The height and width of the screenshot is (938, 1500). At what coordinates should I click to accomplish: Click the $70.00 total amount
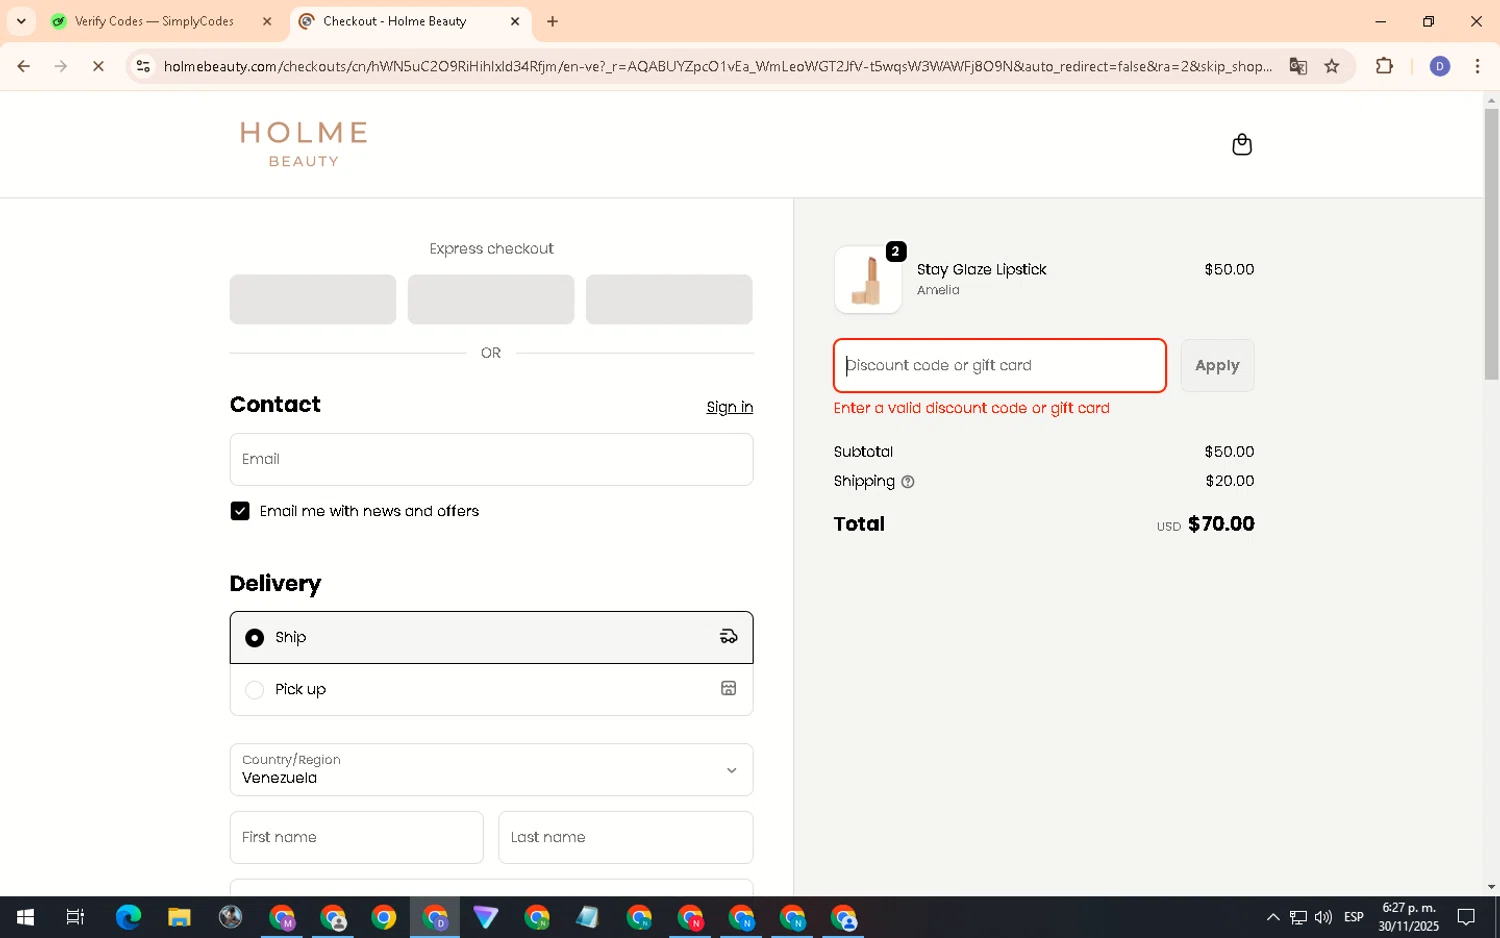coord(1221,524)
